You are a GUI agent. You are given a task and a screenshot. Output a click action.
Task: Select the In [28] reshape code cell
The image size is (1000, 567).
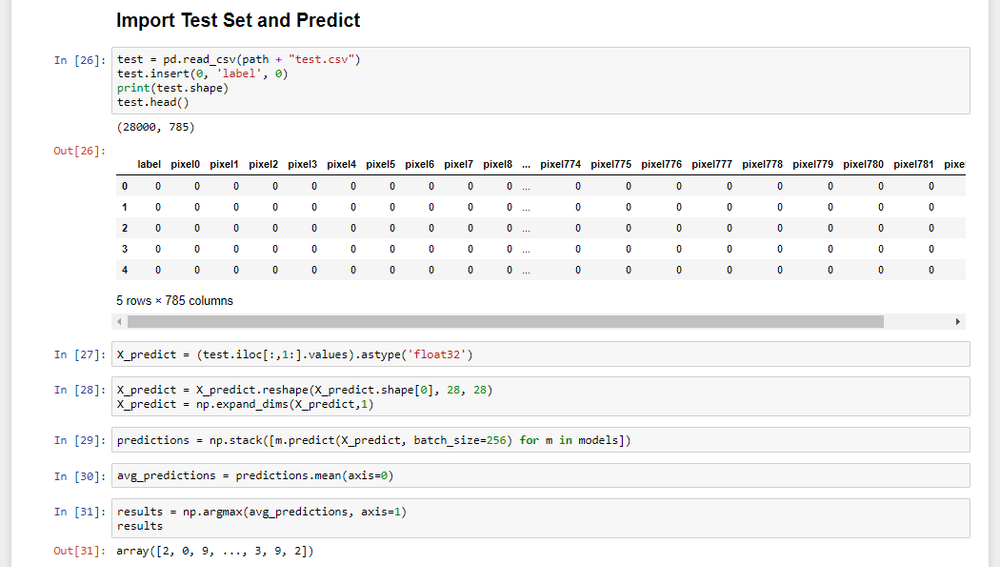(540, 397)
